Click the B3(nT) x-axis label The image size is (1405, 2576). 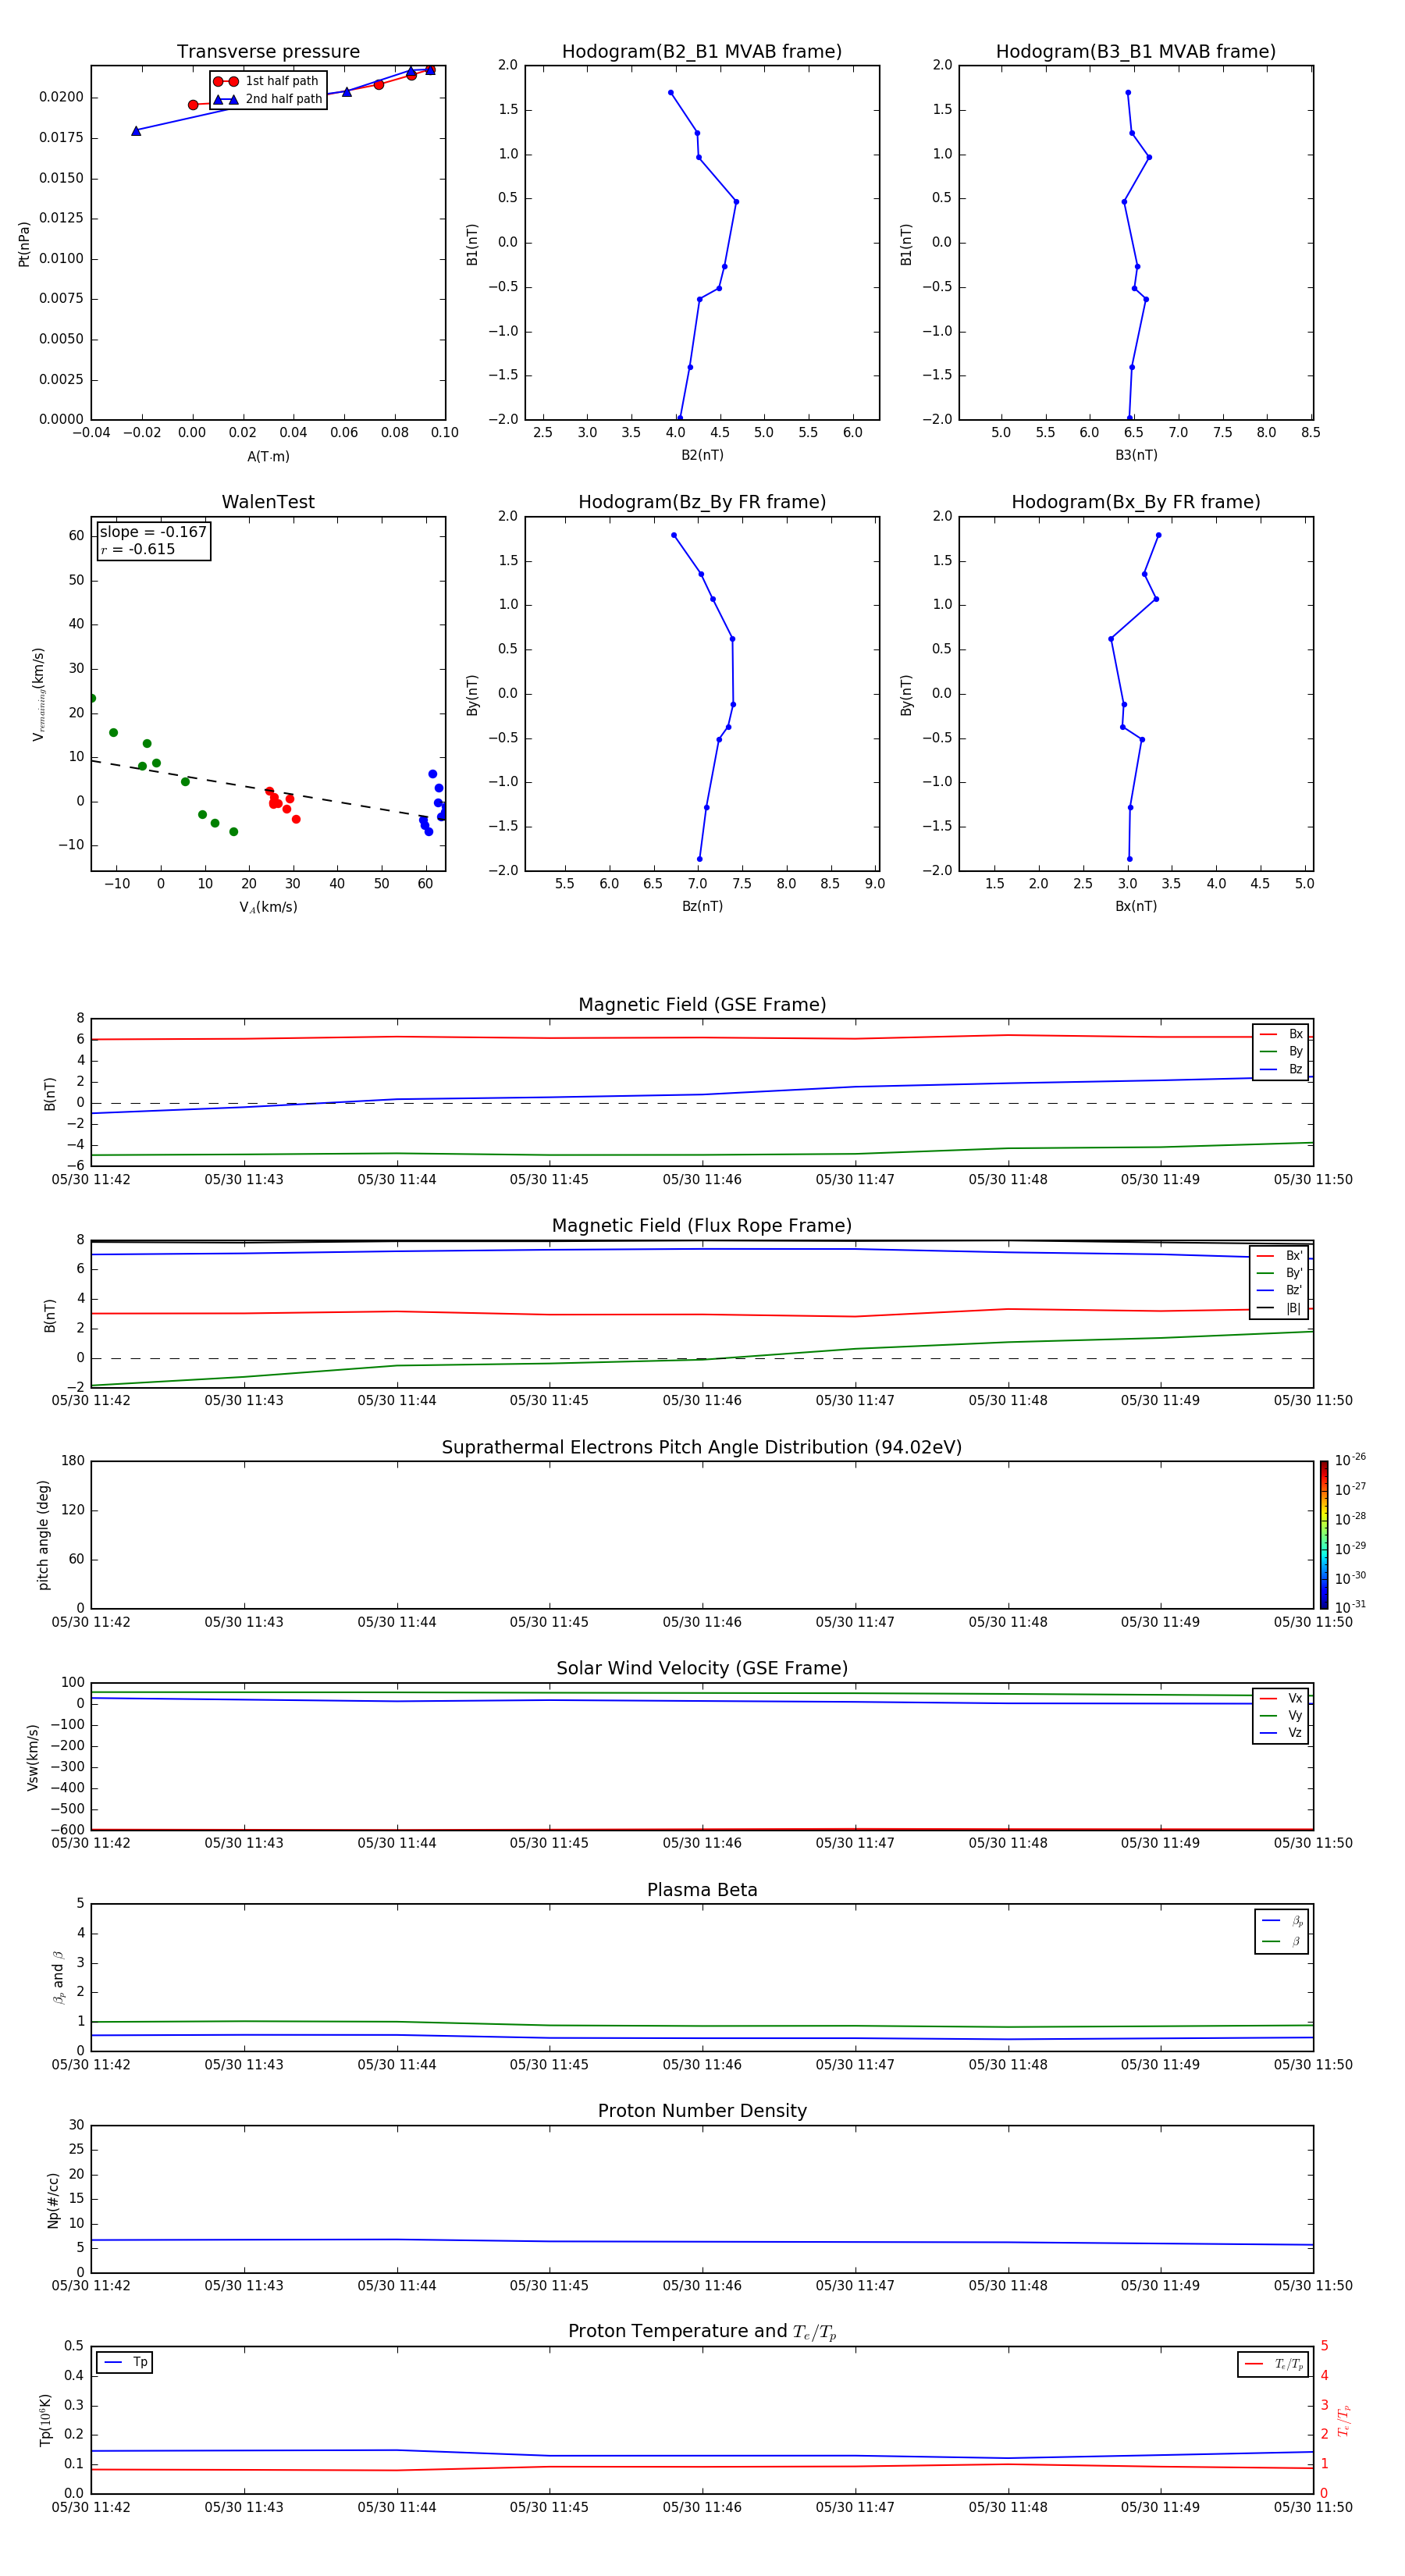point(1136,455)
